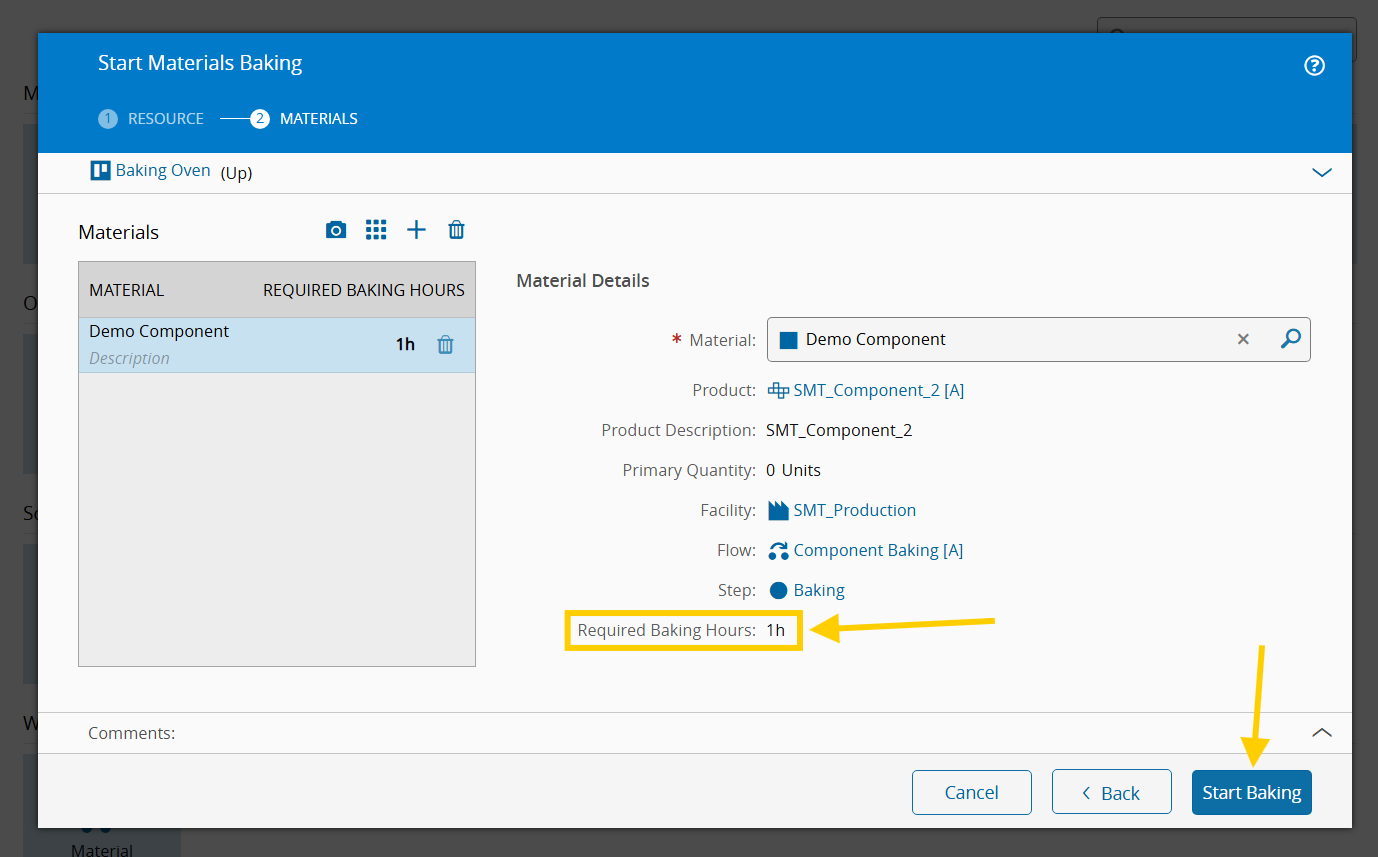This screenshot has width=1378, height=857.
Task: Go back with the Back button
Action: 1111,793
